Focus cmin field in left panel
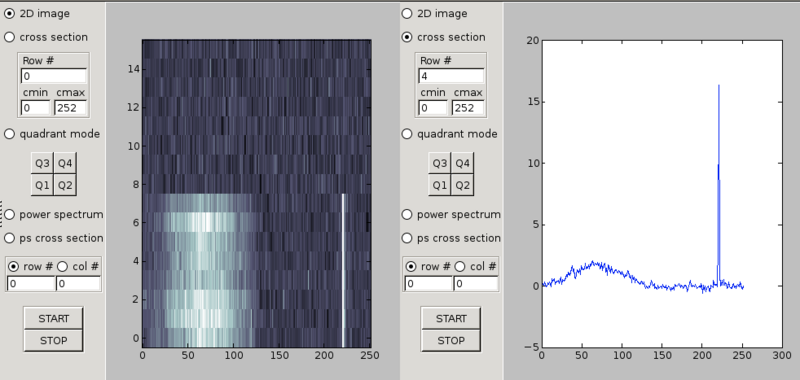 click(35, 108)
